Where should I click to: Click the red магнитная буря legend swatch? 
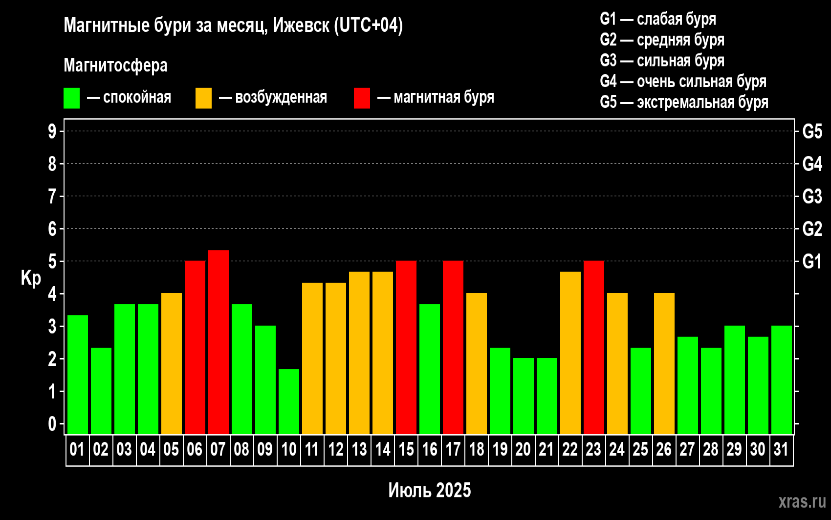362,99
